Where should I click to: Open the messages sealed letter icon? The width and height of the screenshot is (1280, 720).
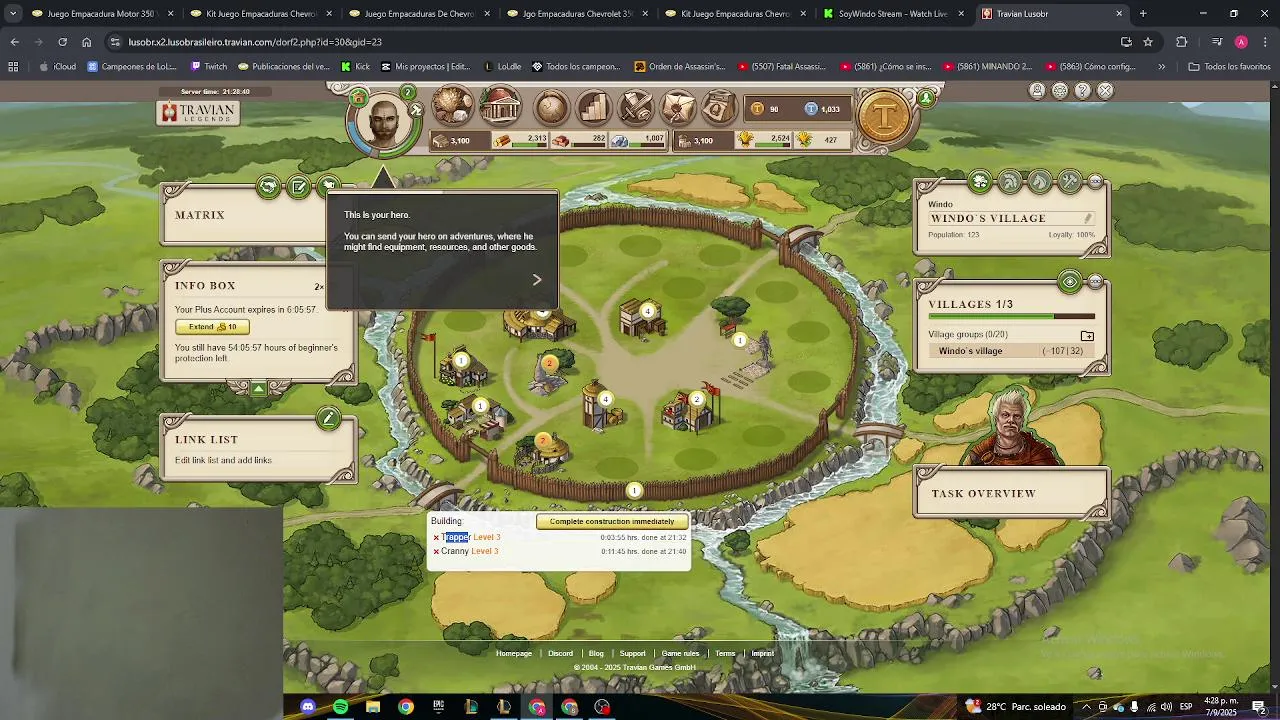pos(678,108)
